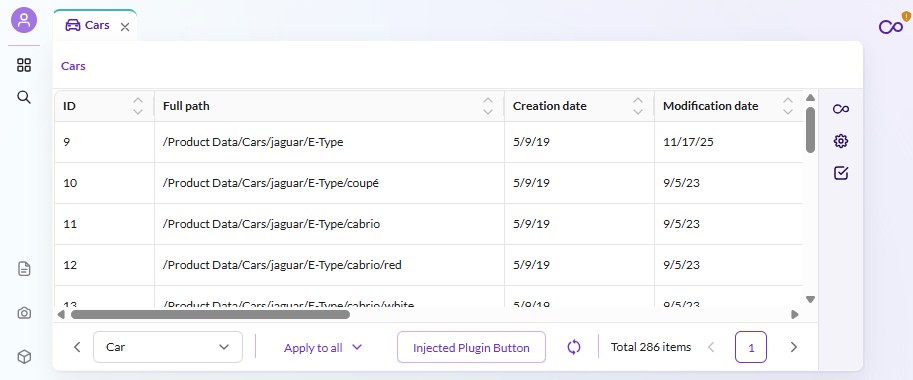Select the row with ID 9

point(429,142)
